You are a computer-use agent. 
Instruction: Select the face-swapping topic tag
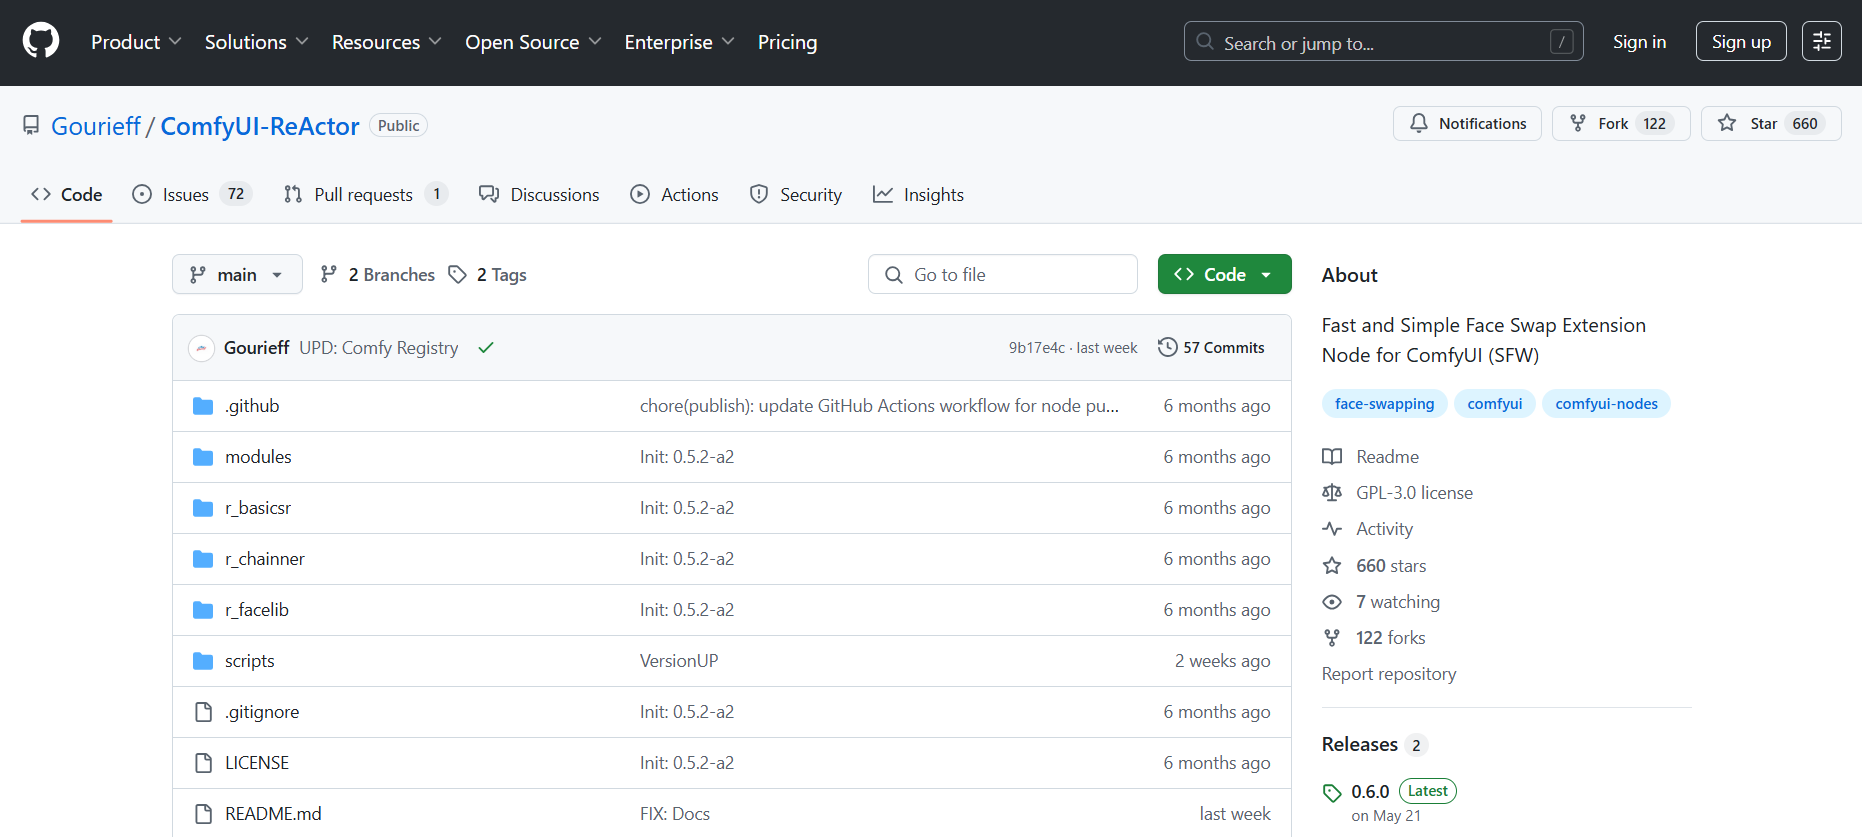1384,403
